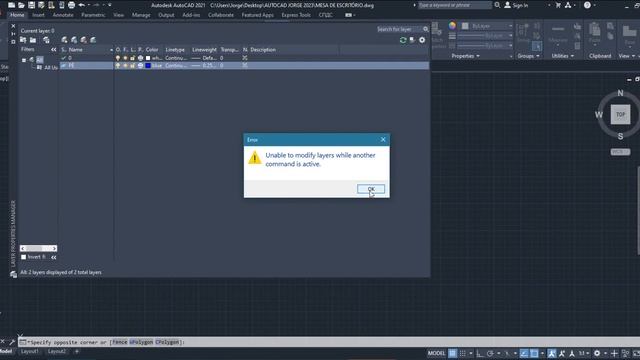640x360 pixels.
Task: Open status bar workspace gear icon
Action: click(597, 353)
